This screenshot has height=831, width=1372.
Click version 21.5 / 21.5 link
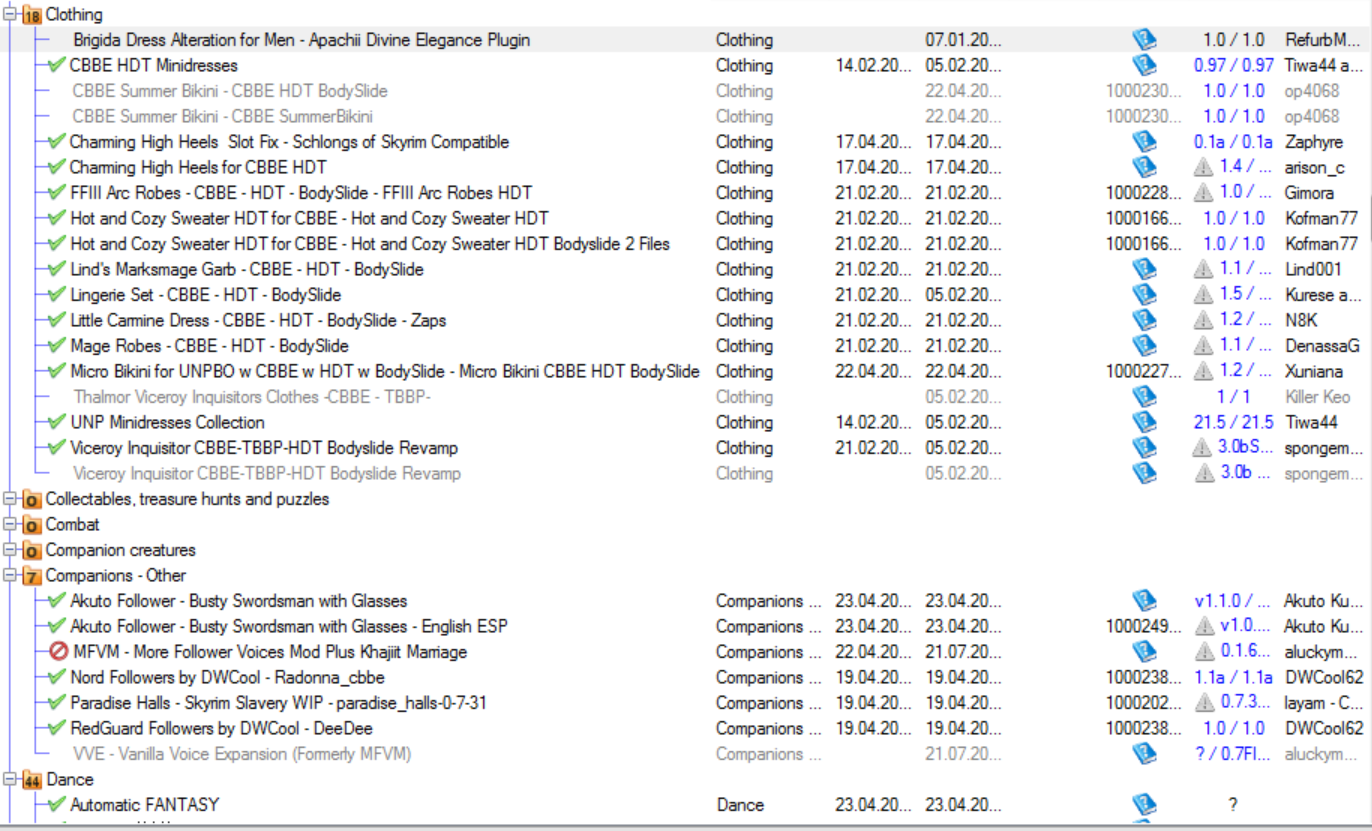tap(1233, 422)
